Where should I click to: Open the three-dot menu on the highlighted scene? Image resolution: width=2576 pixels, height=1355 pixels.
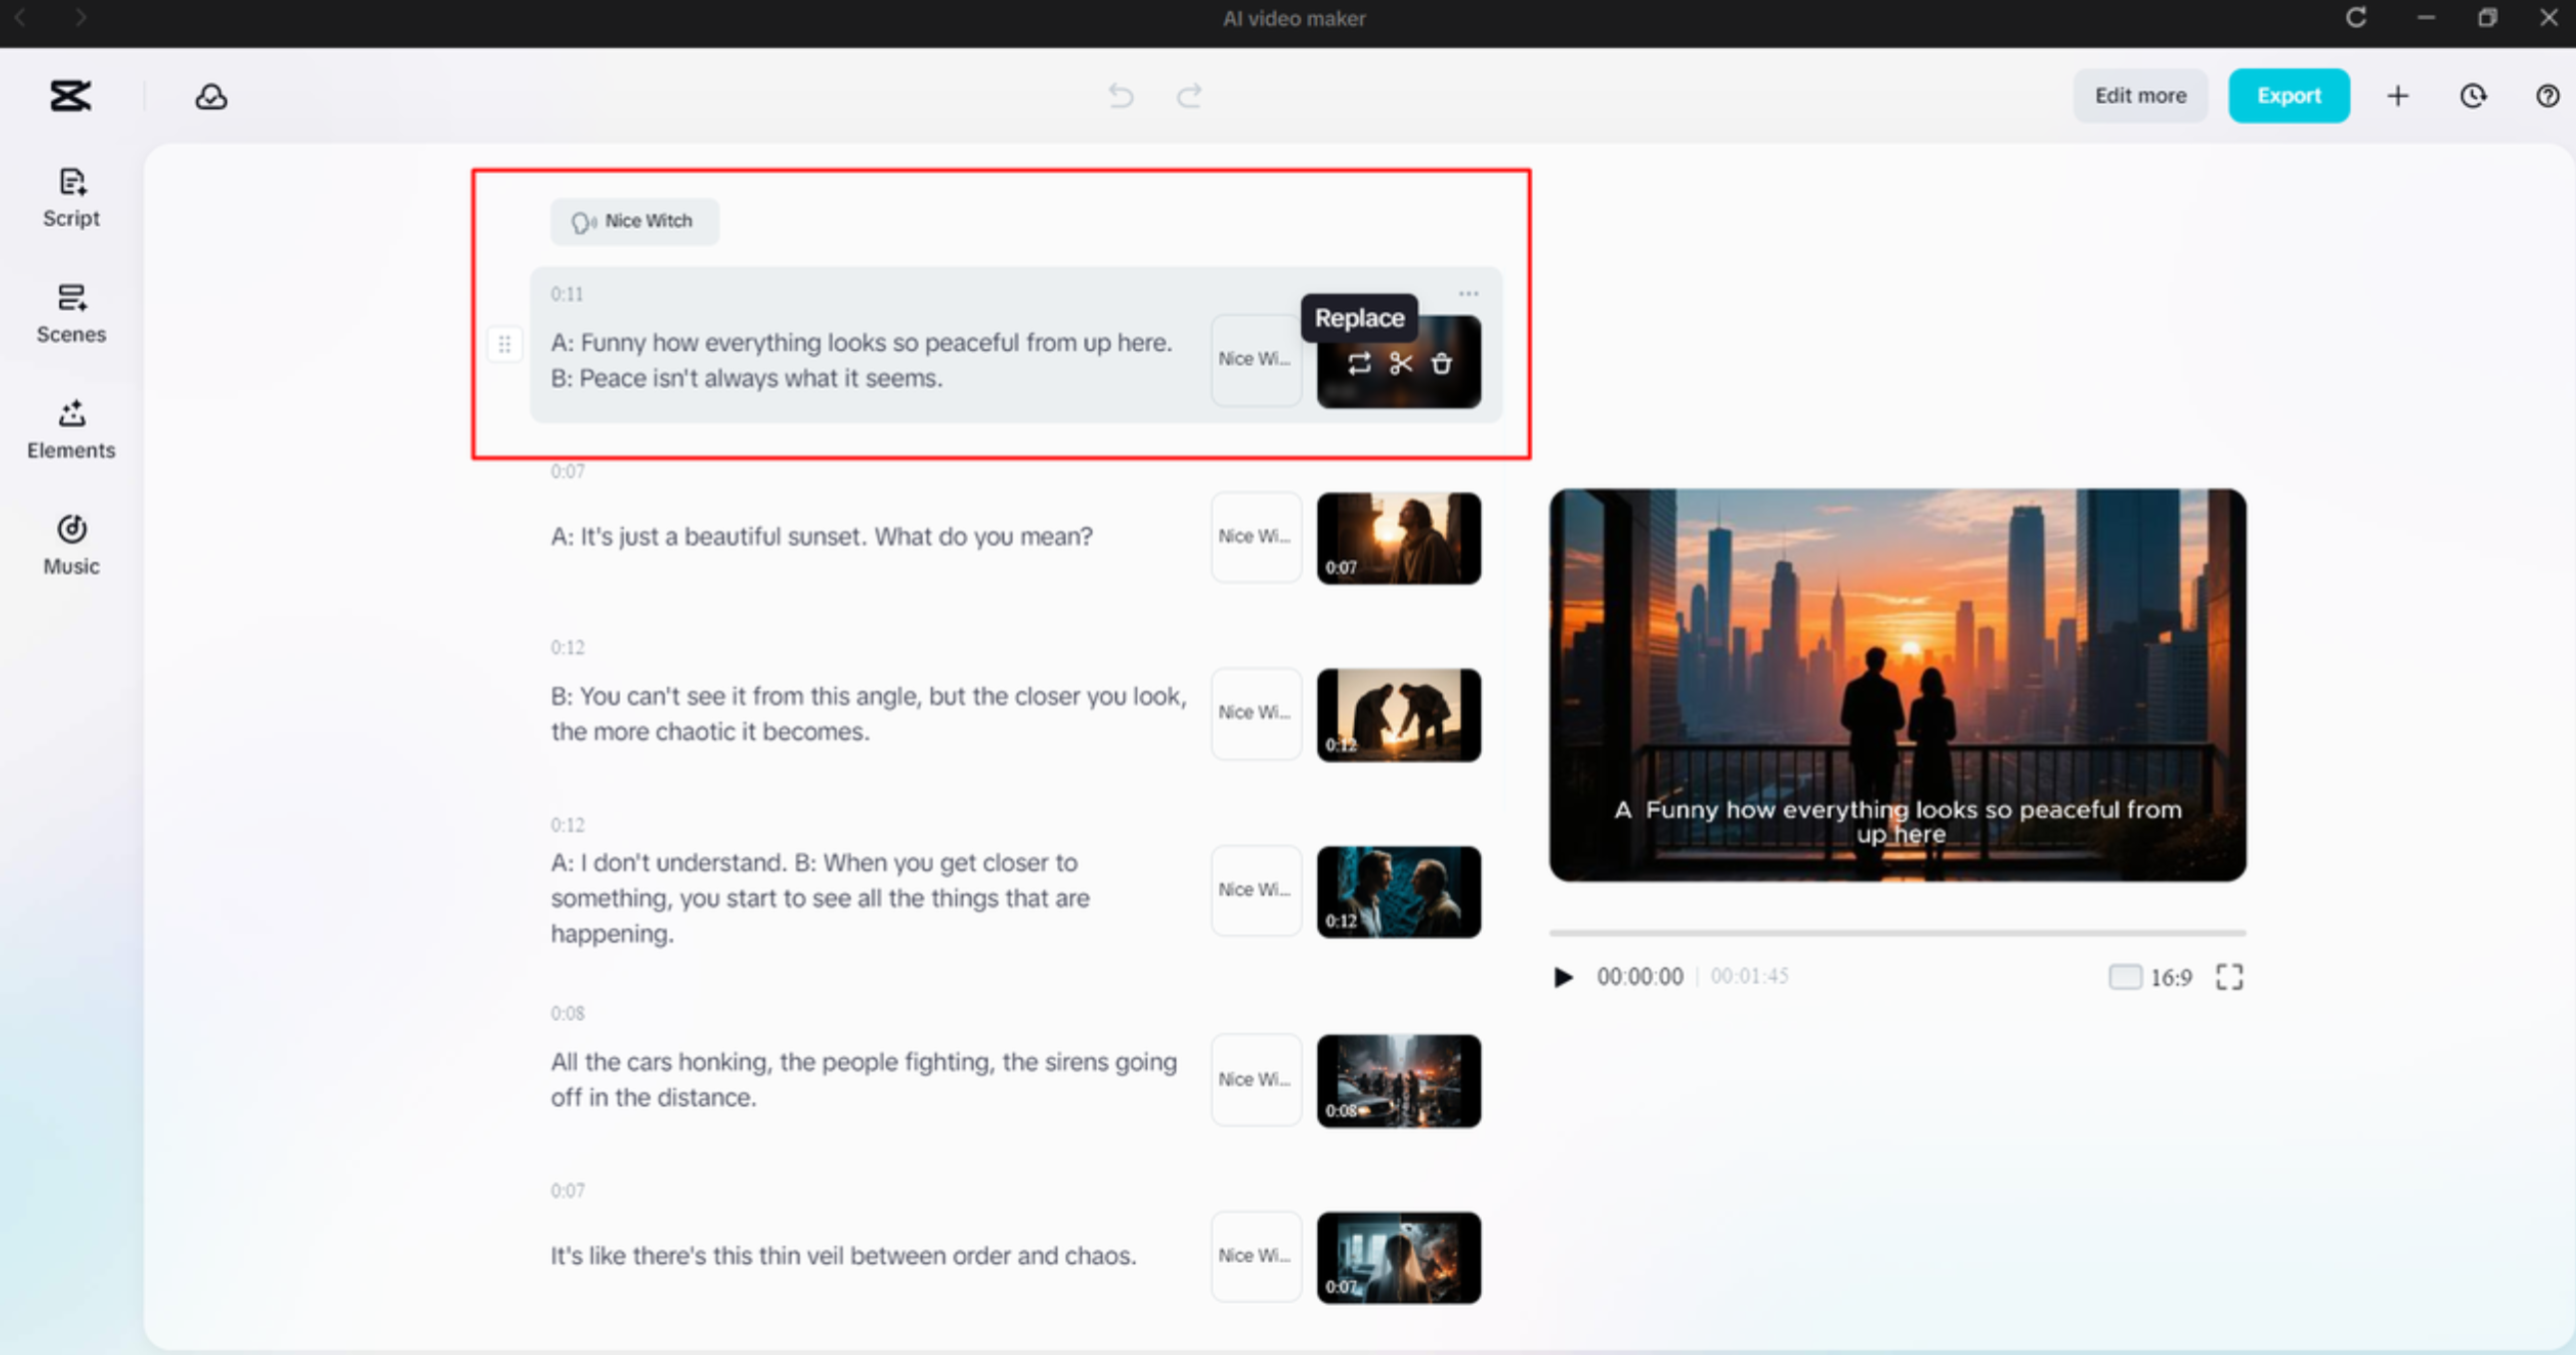pyautogui.click(x=1467, y=292)
